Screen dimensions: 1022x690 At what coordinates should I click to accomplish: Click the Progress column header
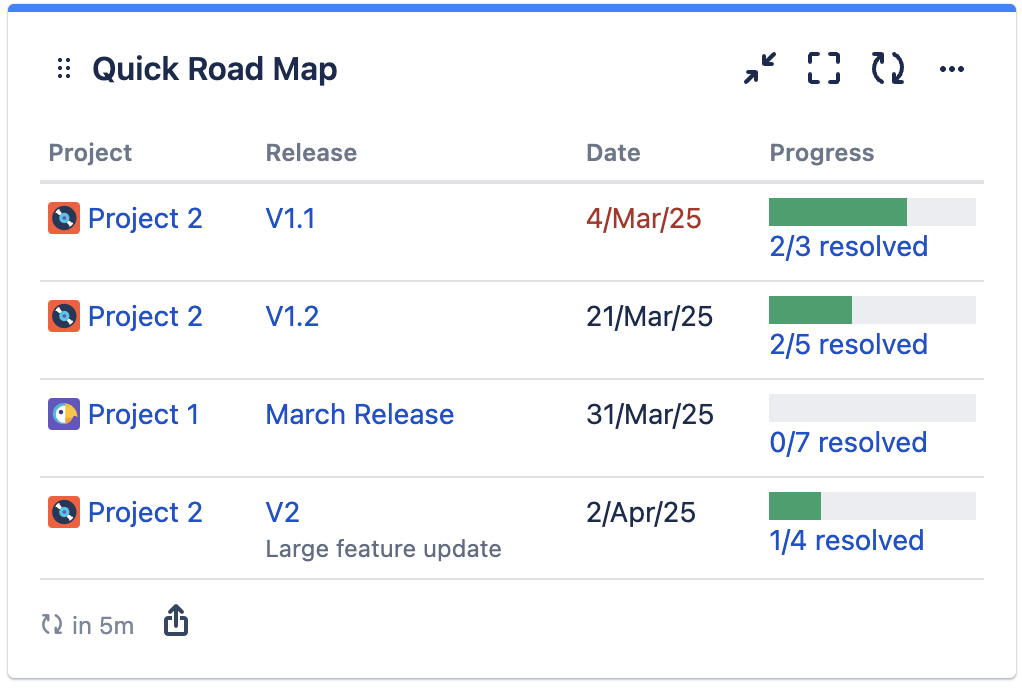coord(821,152)
